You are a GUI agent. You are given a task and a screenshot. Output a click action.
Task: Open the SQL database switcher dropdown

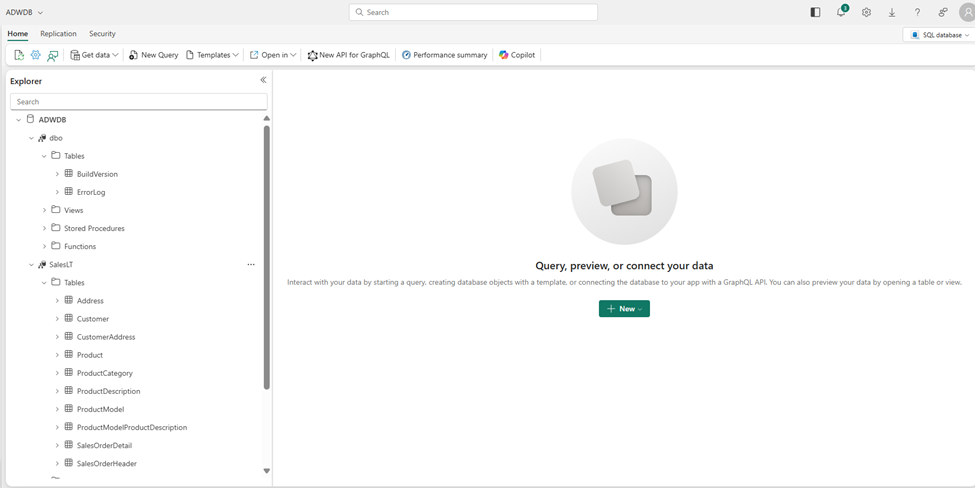coord(940,35)
